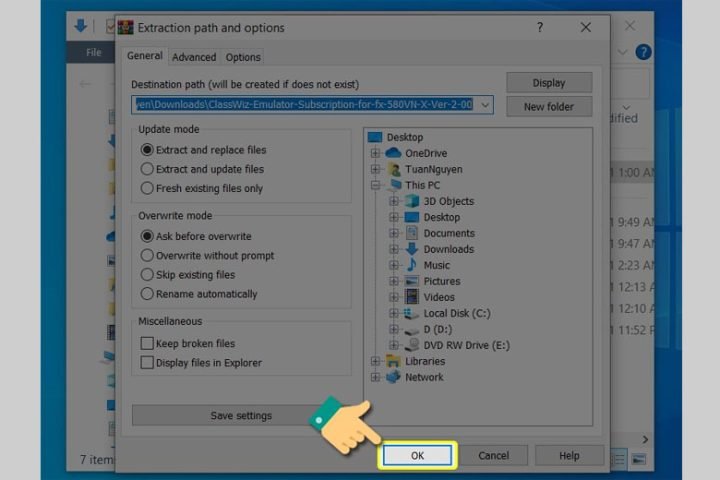Click the New folder button
Viewport: 720px width, 480px height.
click(548, 106)
